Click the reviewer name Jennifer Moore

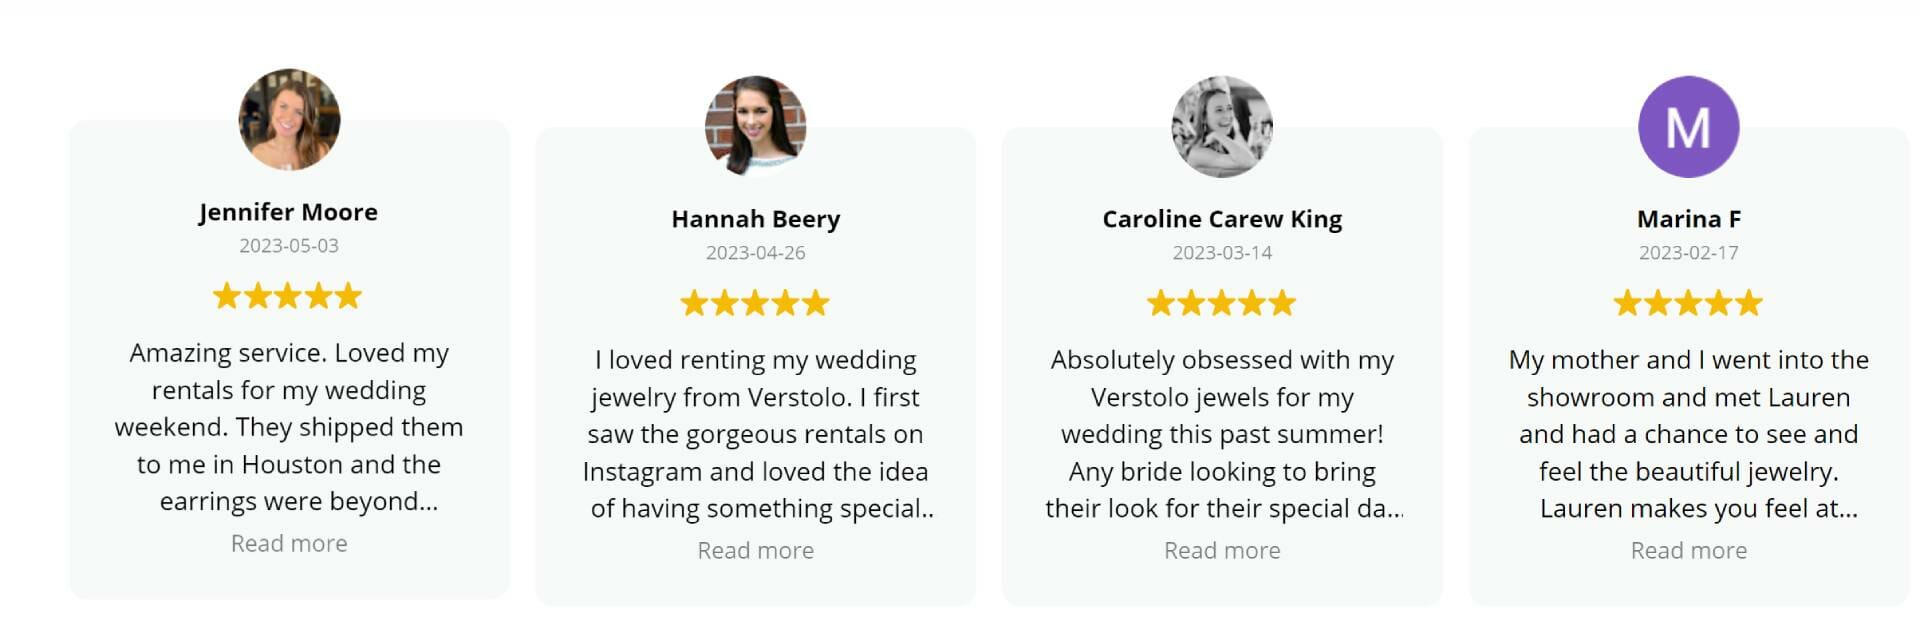point(288,212)
